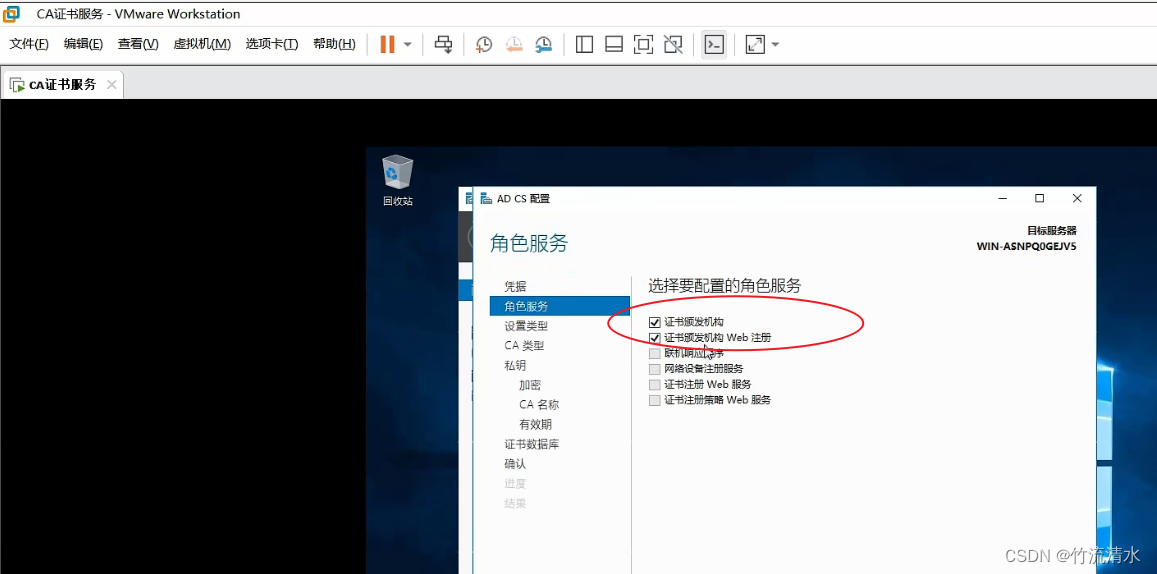Open the 虚拟机(M) menu
The width and height of the screenshot is (1157, 574).
click(201, 44)
